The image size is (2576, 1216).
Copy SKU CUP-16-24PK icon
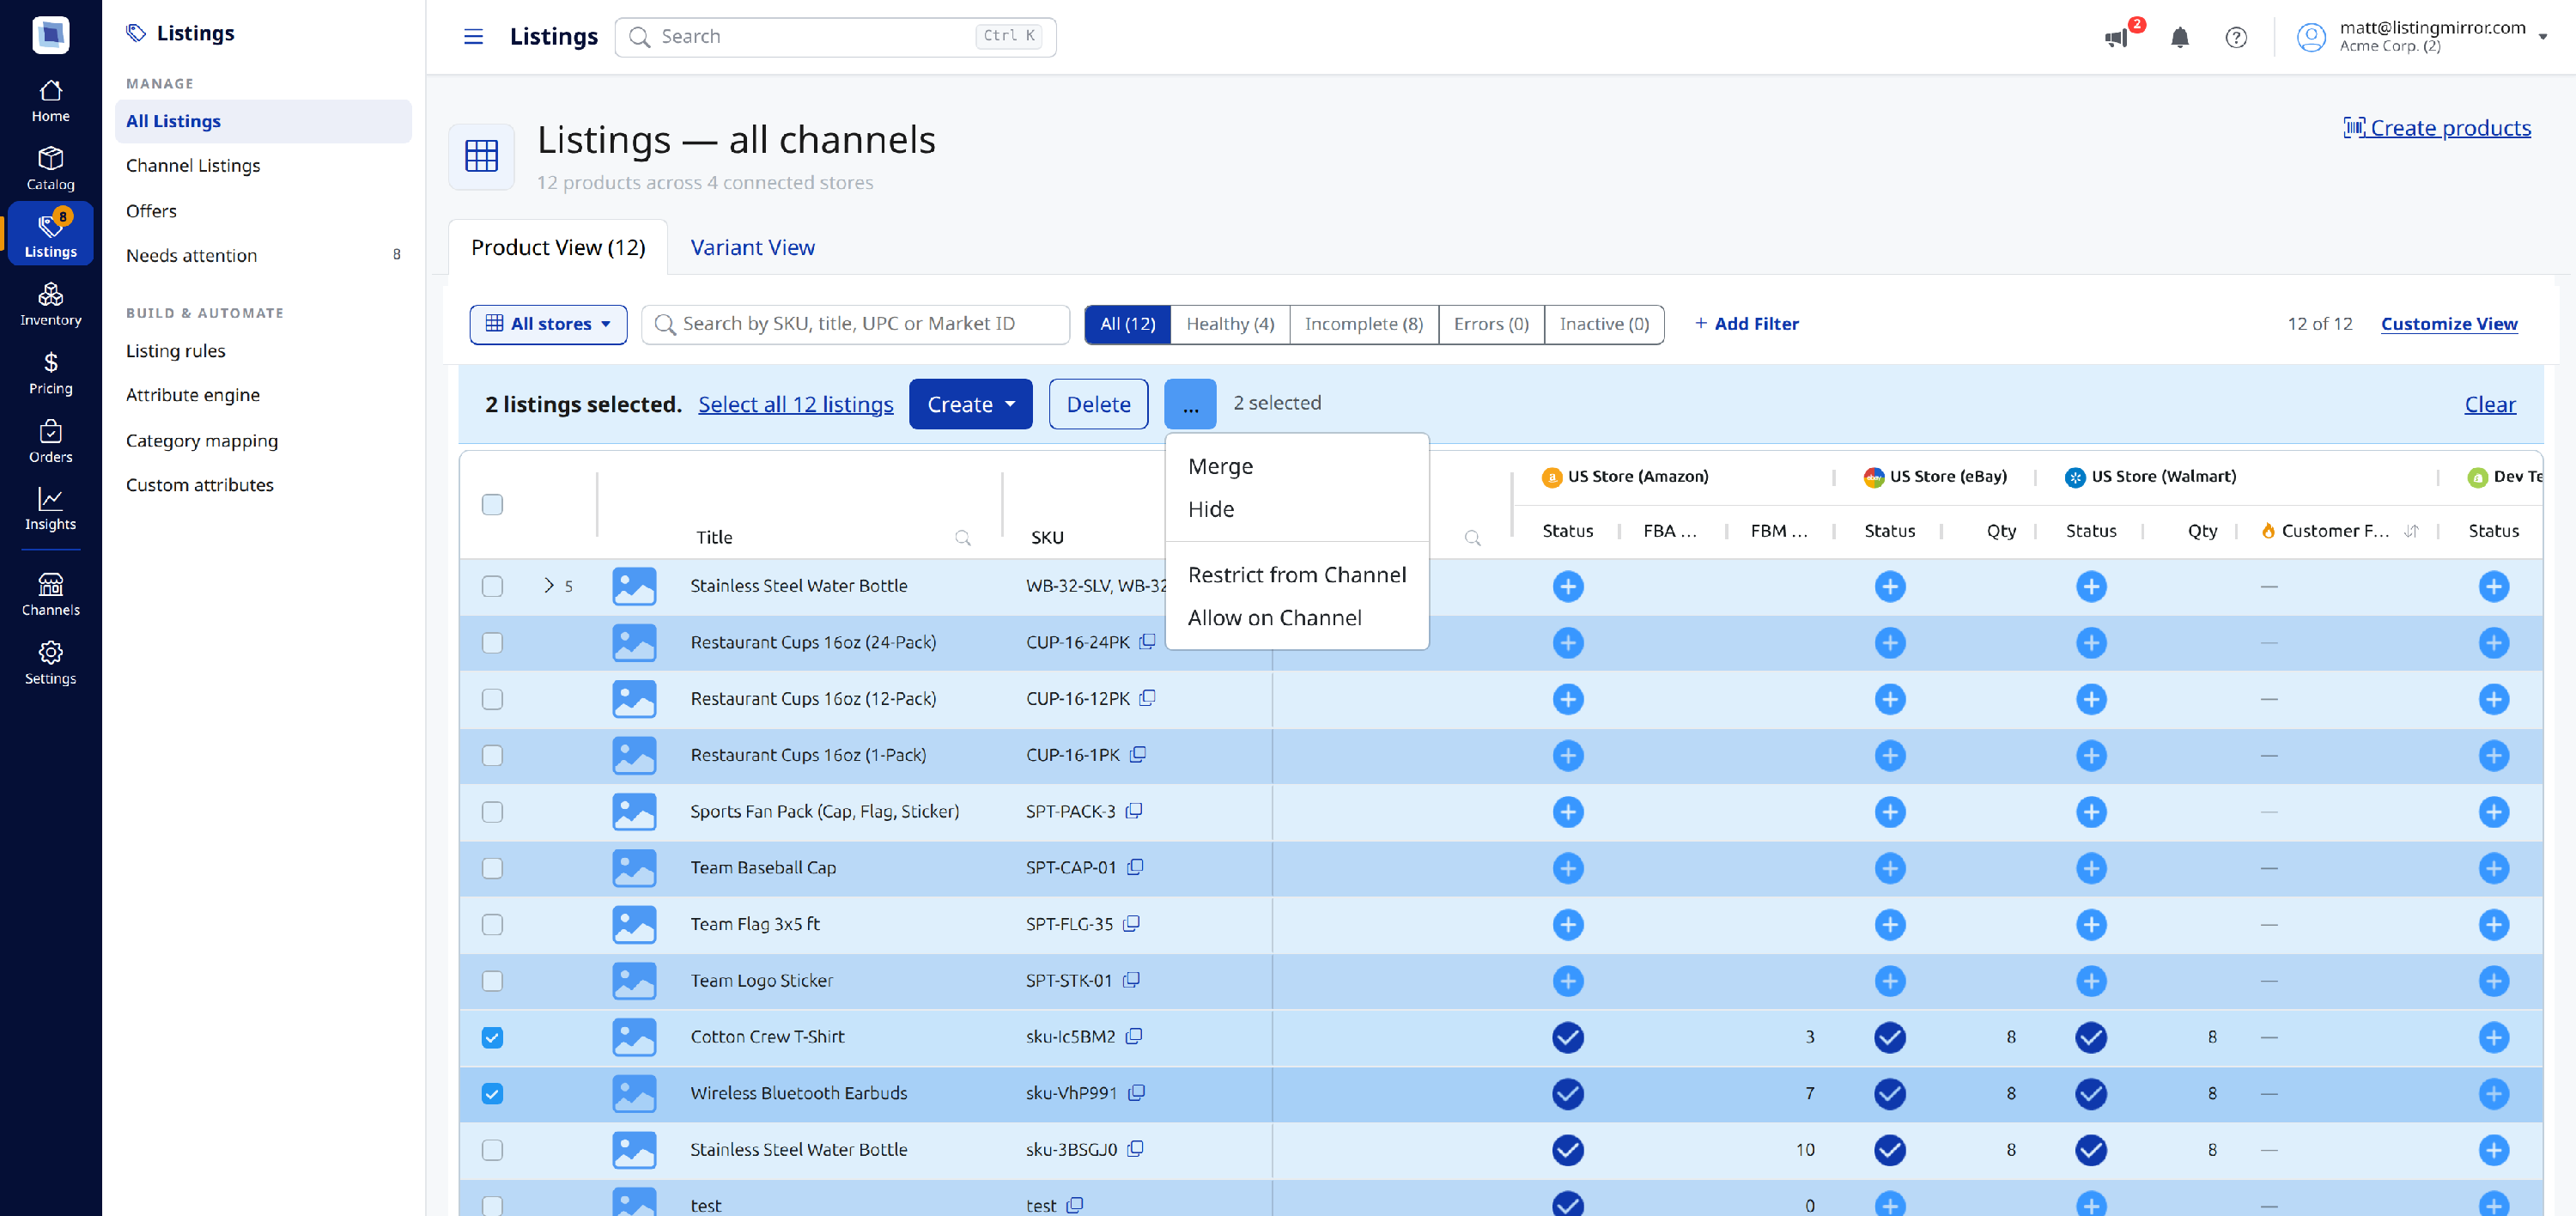(1147, 641)
